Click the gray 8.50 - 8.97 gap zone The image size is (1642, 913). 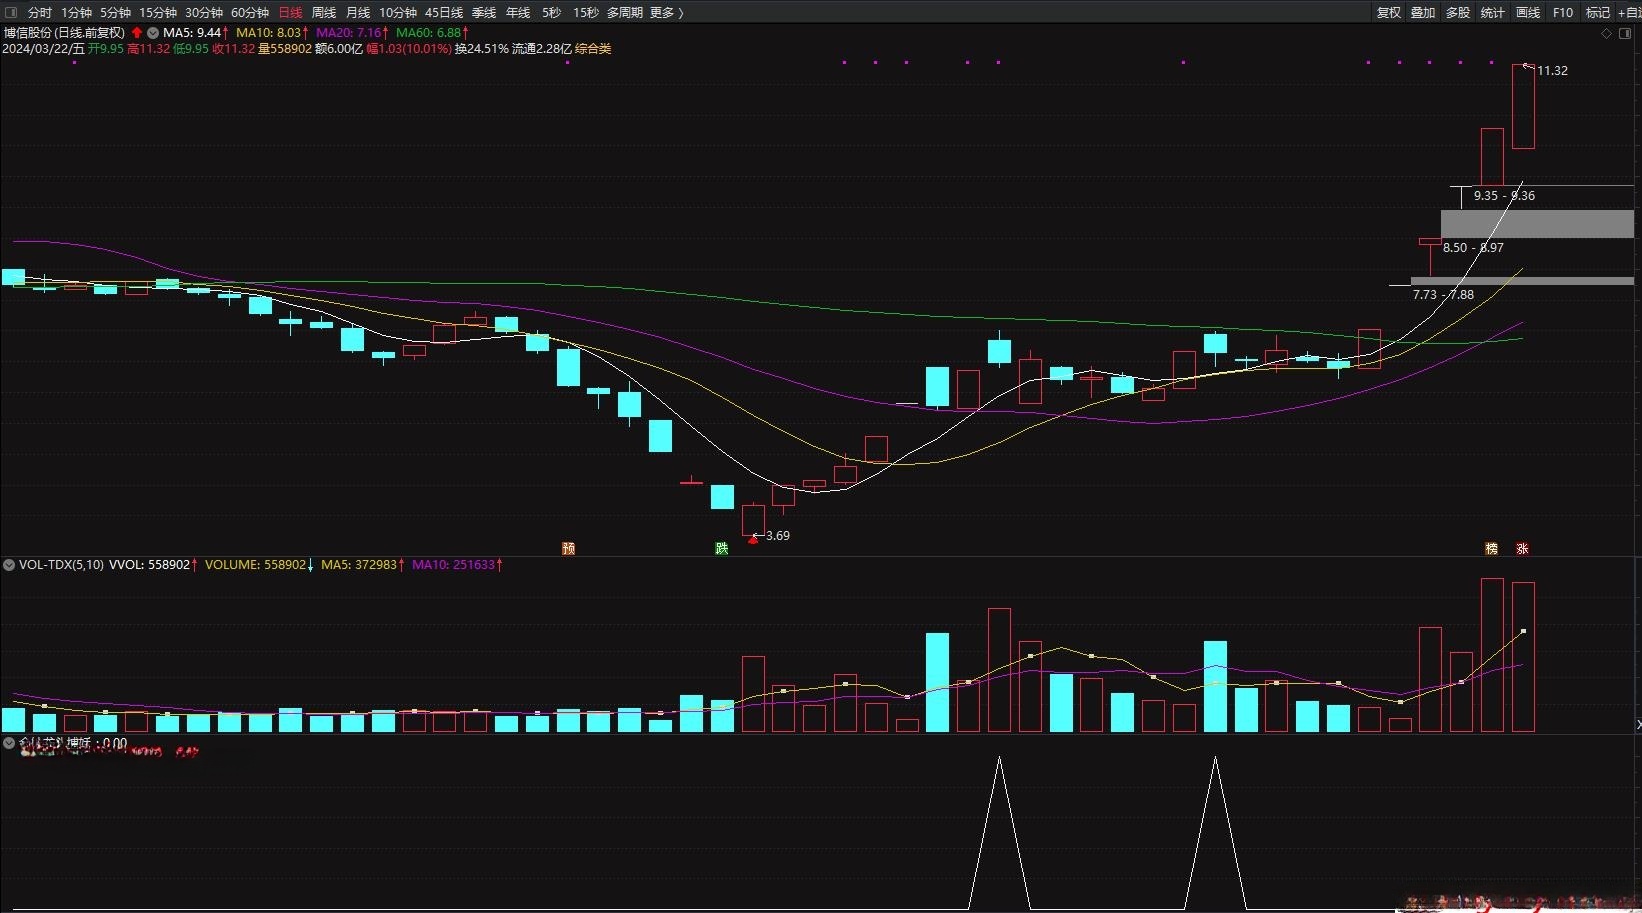[1537, 224]
